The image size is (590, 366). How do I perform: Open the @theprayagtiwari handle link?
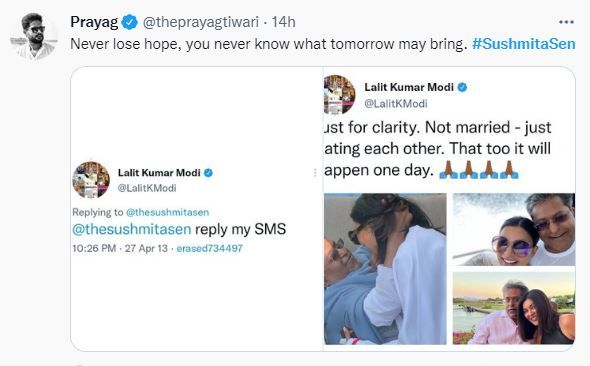[201, 22]
